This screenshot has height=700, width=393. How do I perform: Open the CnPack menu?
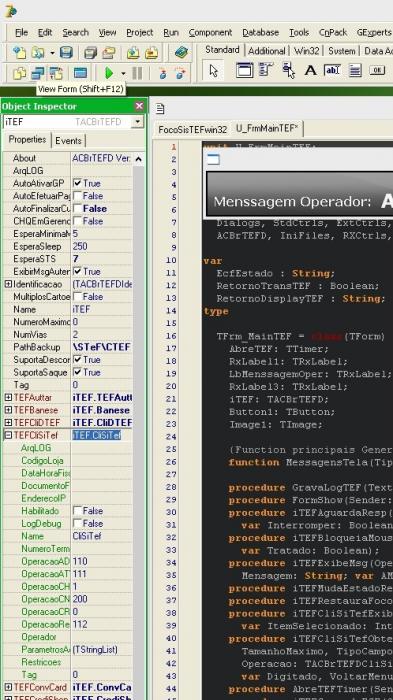pyautogui.click(x=333, y=33)
